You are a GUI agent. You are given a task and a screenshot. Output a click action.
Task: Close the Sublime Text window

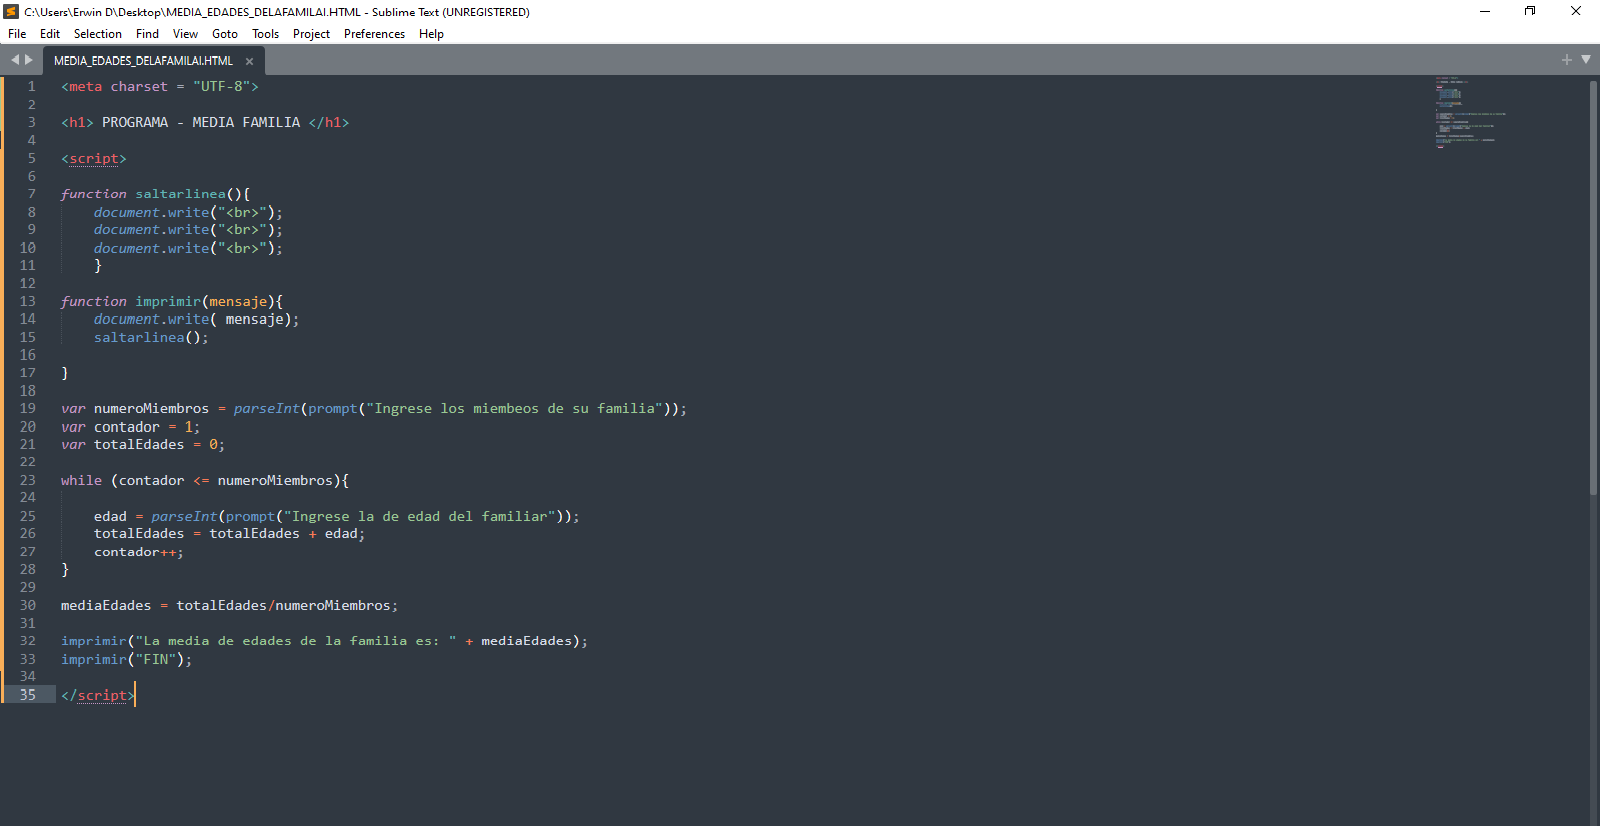click(x=1576, y=12)
